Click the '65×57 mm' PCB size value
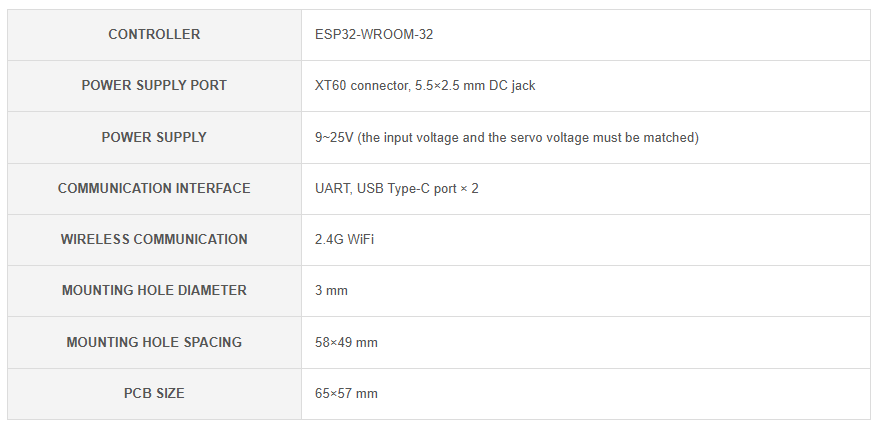 click(346, 393)
